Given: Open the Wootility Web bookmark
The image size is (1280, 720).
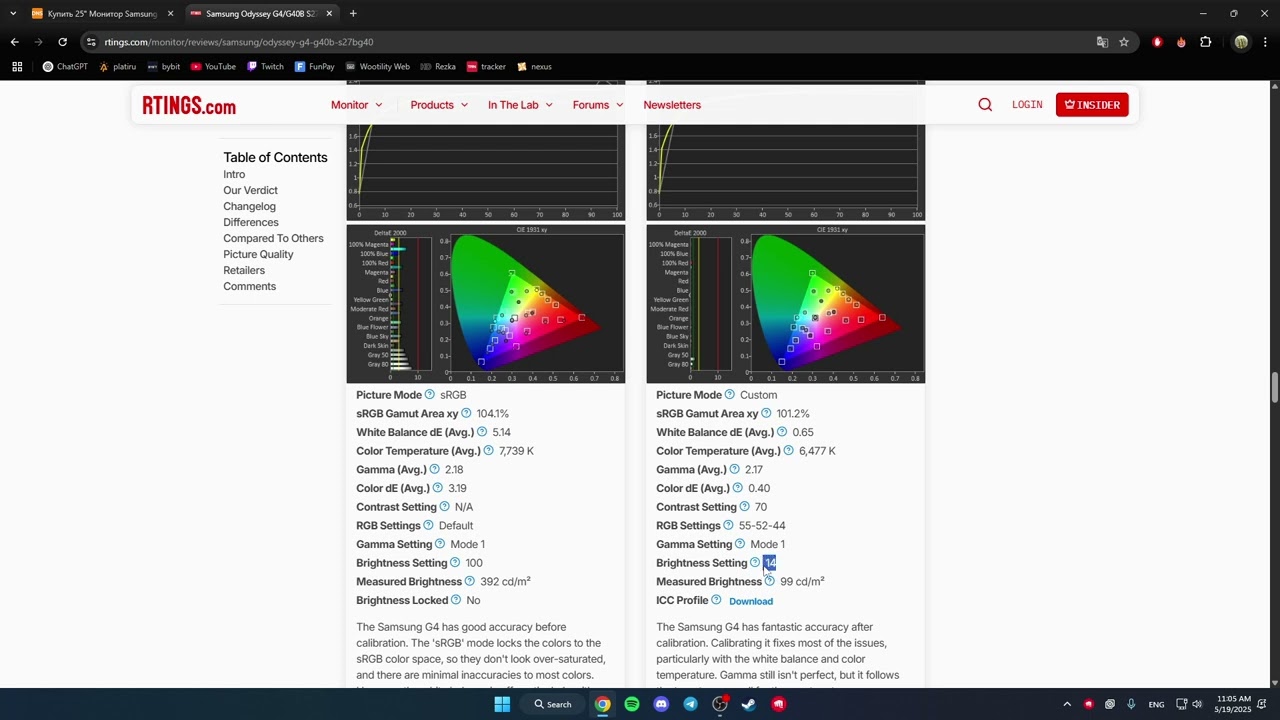Looking at the screenshot, I should (x=377, y=67).
